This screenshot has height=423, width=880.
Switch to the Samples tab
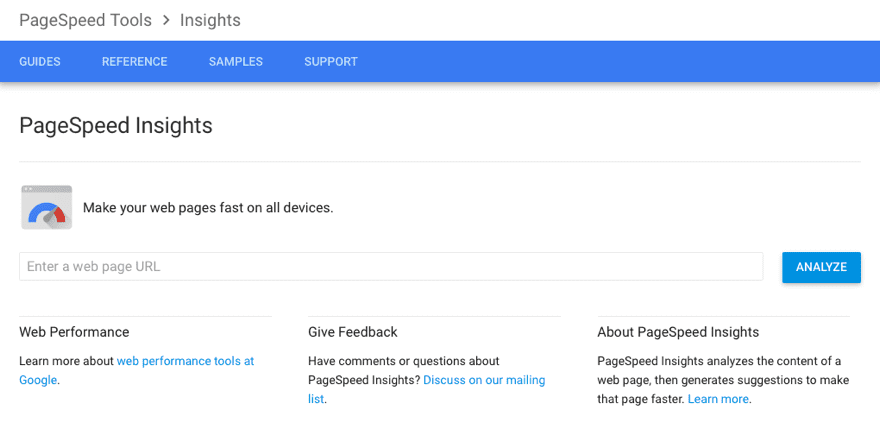236,62
